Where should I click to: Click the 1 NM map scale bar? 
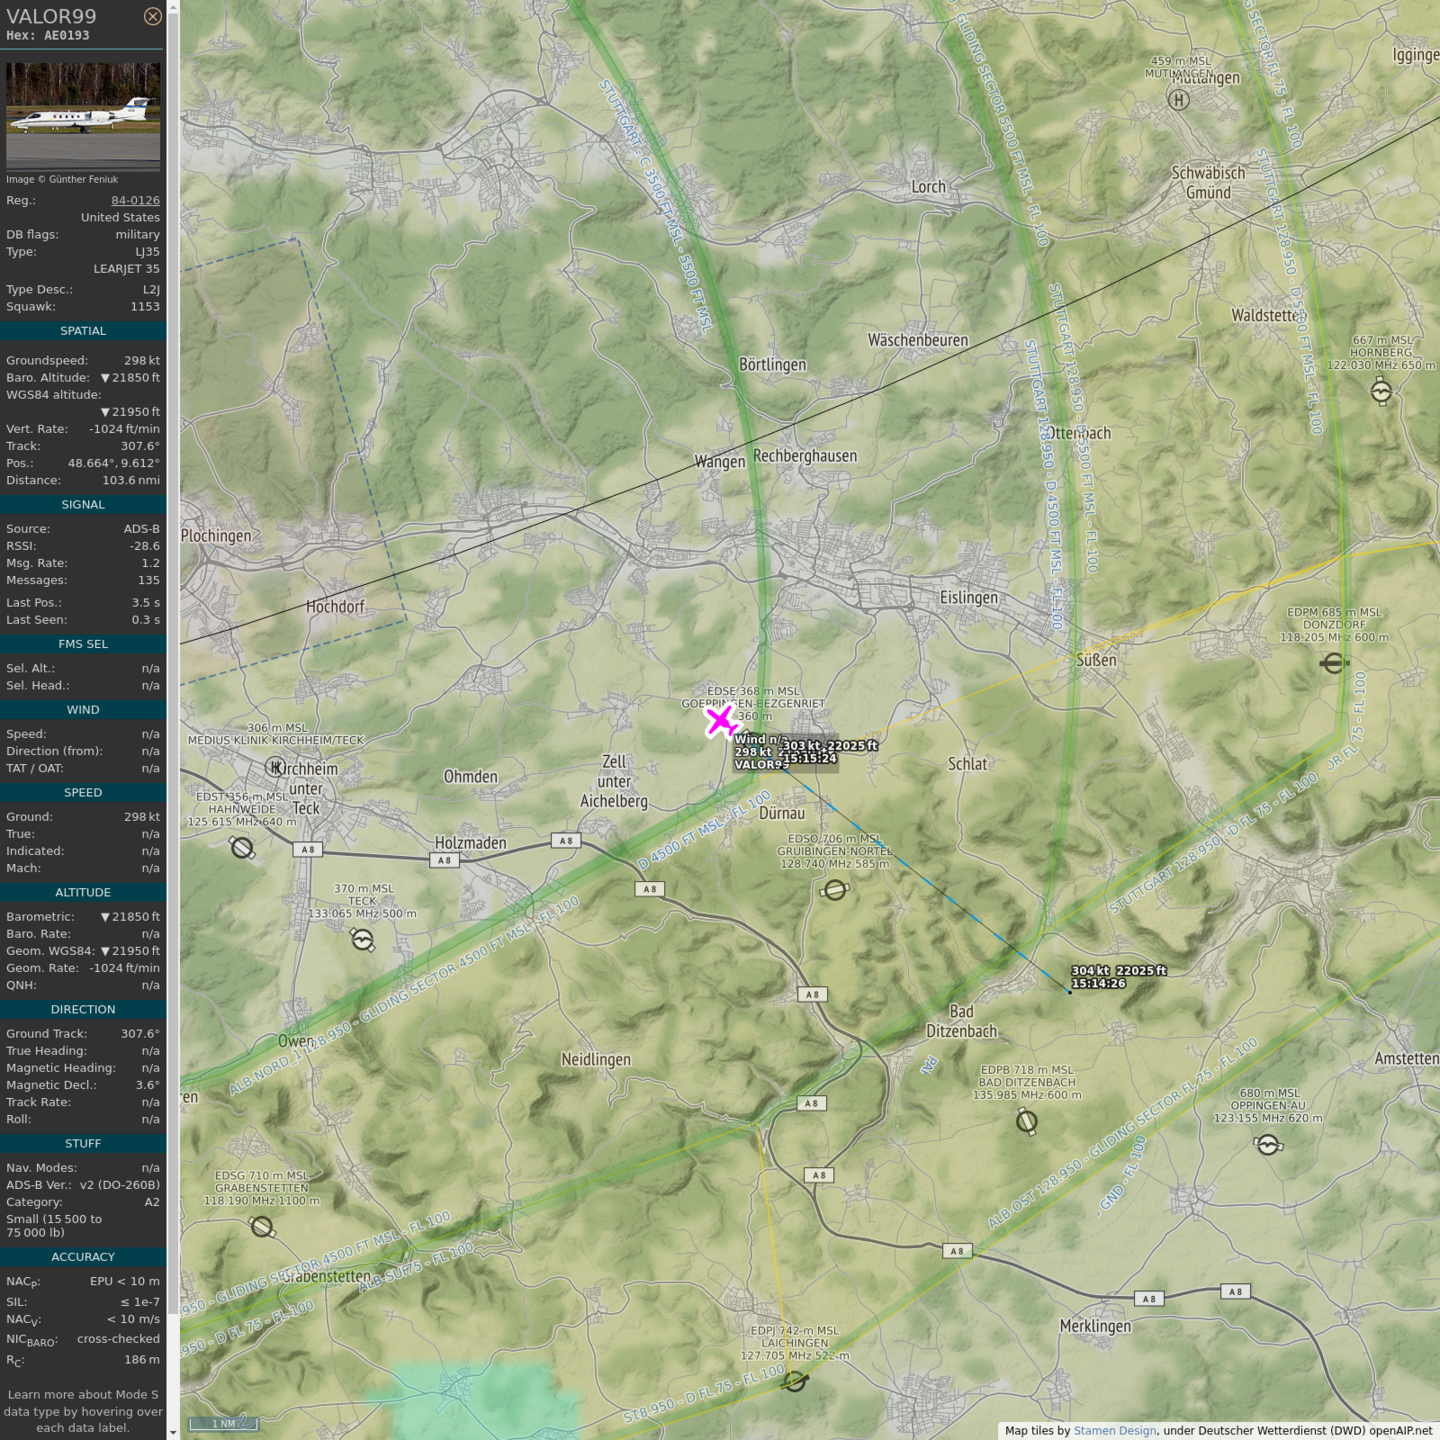pyautogui.click(x=225, y=1424)
